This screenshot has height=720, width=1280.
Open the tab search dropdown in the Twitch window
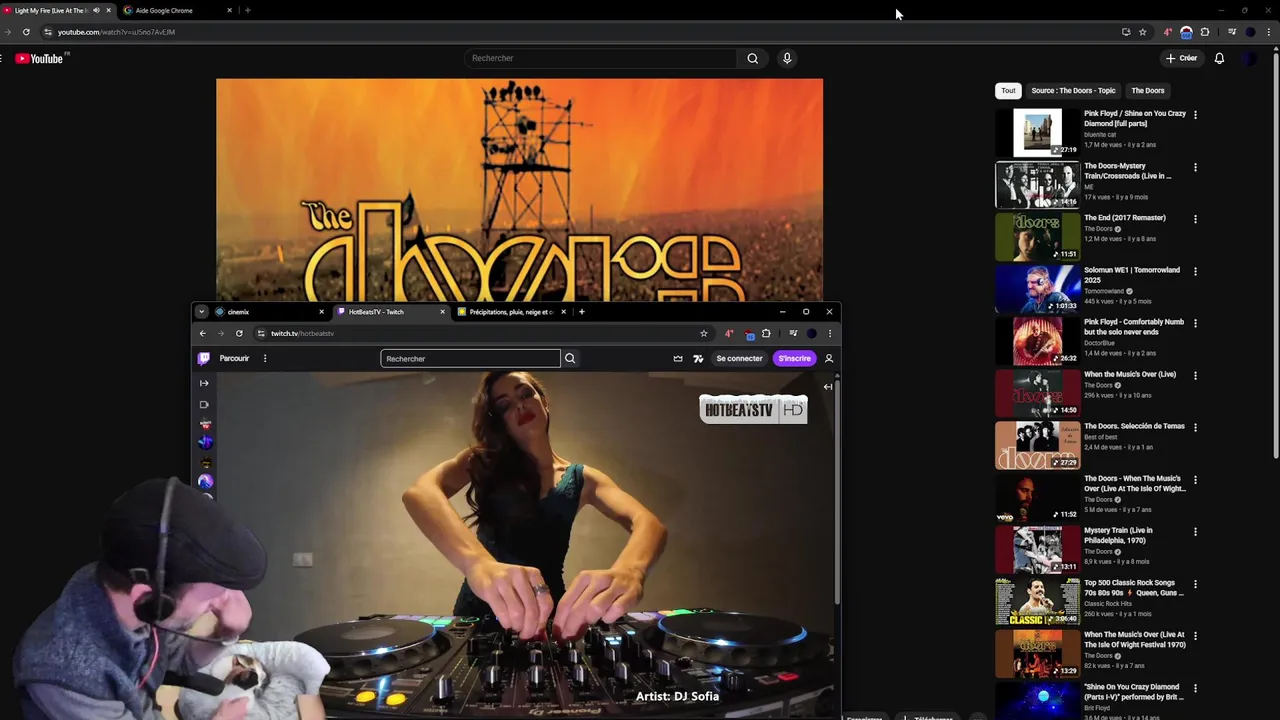201,312
